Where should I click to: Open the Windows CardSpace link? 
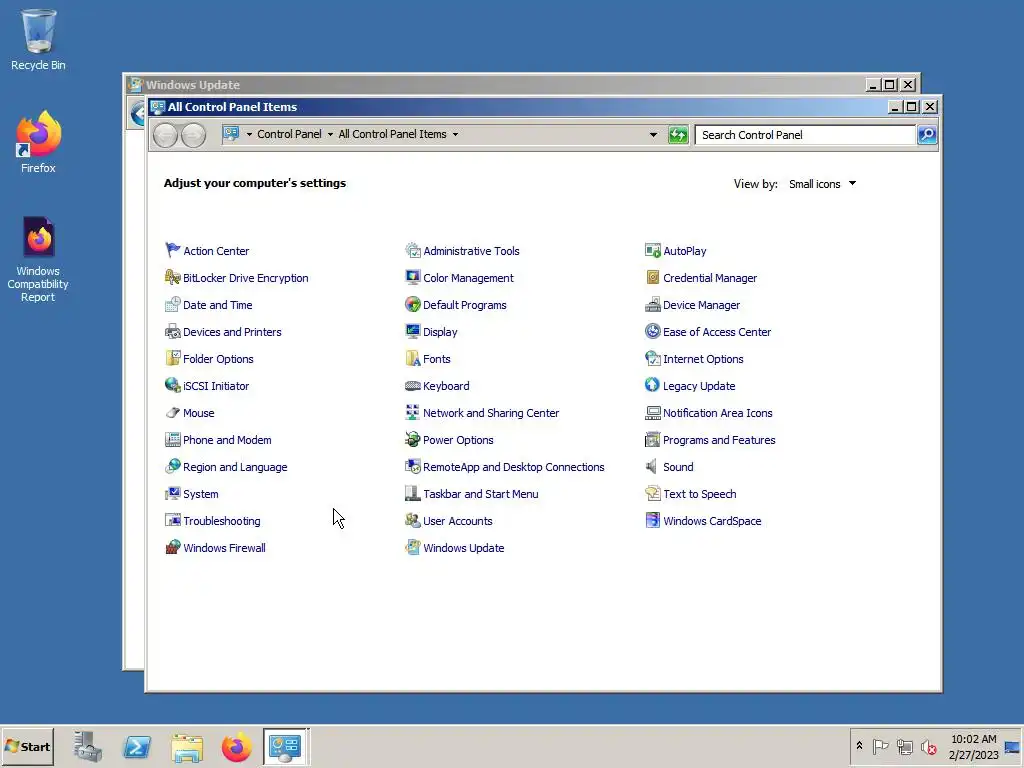click(712, 520)
